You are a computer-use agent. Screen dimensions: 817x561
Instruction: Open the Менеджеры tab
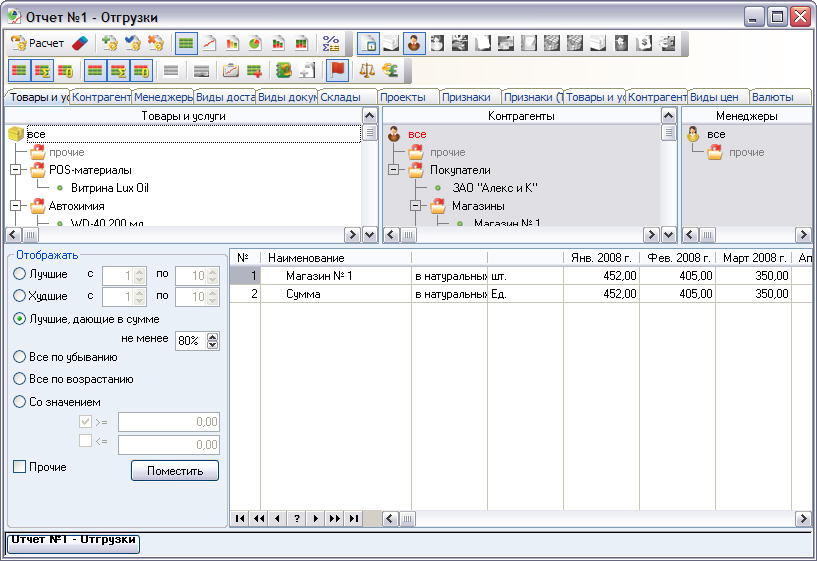pyautogui.click(x=163, y=97)
